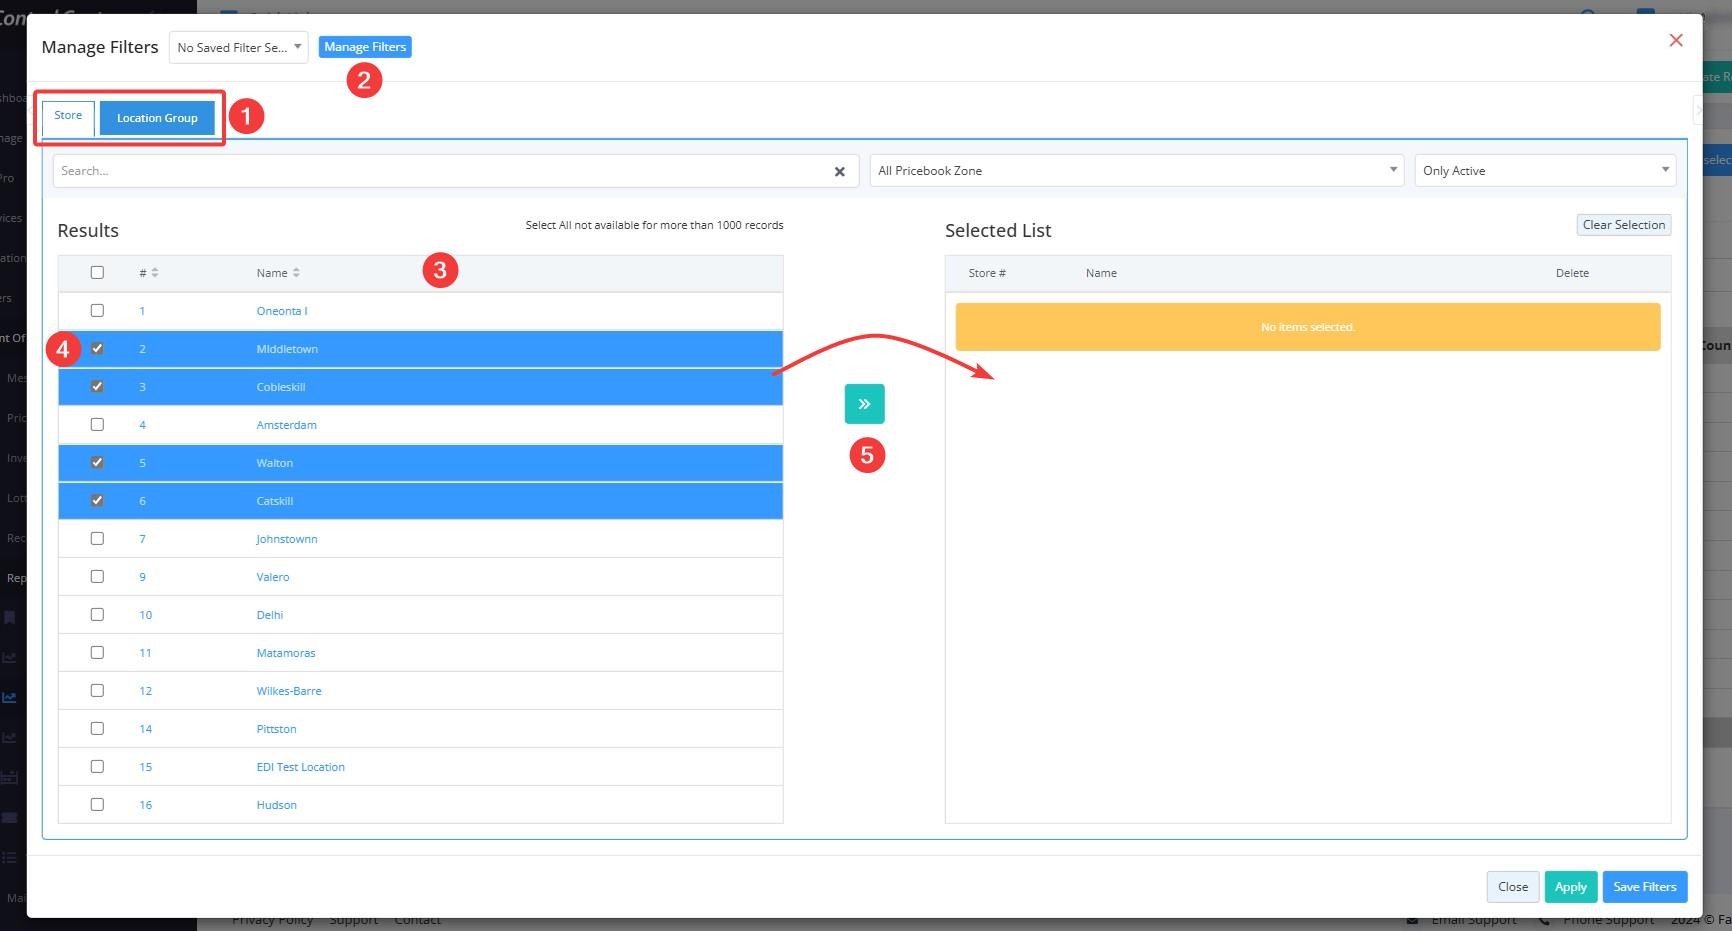Sort results by the Name column arrows

[x=296, y=273]
